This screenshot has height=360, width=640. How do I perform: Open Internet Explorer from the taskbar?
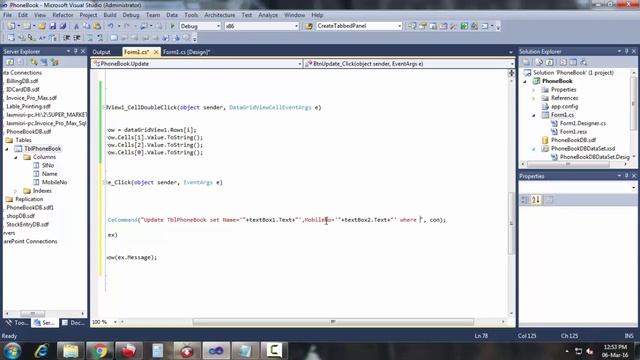coord(41,351)
